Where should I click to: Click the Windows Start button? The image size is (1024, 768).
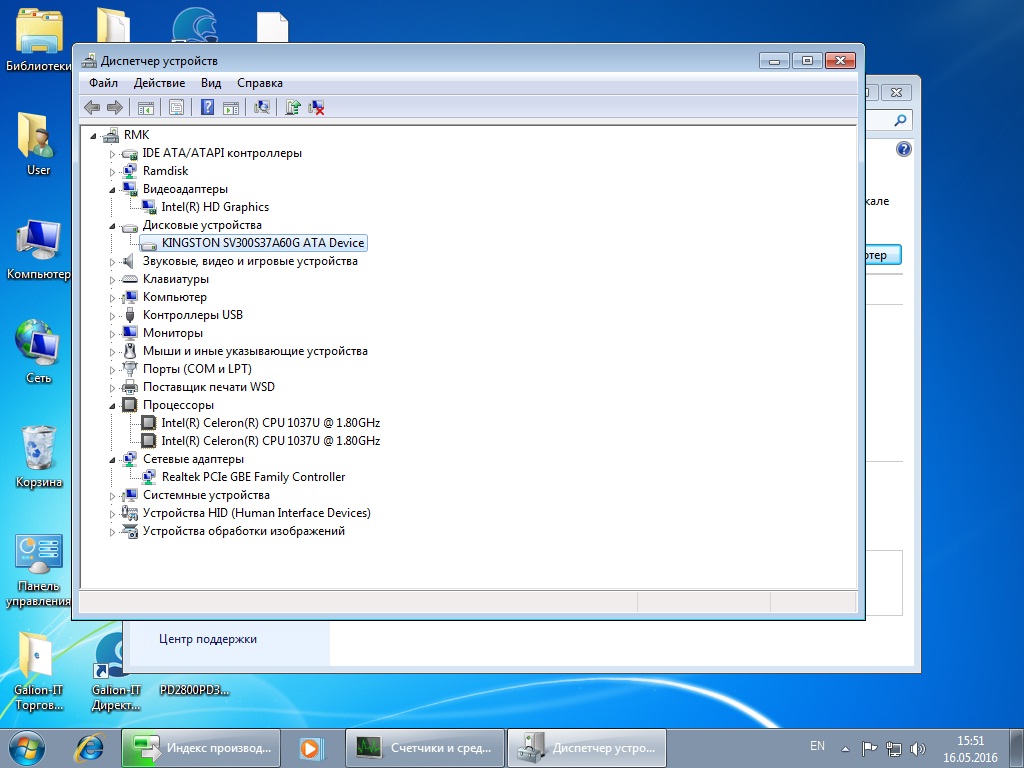25,748
